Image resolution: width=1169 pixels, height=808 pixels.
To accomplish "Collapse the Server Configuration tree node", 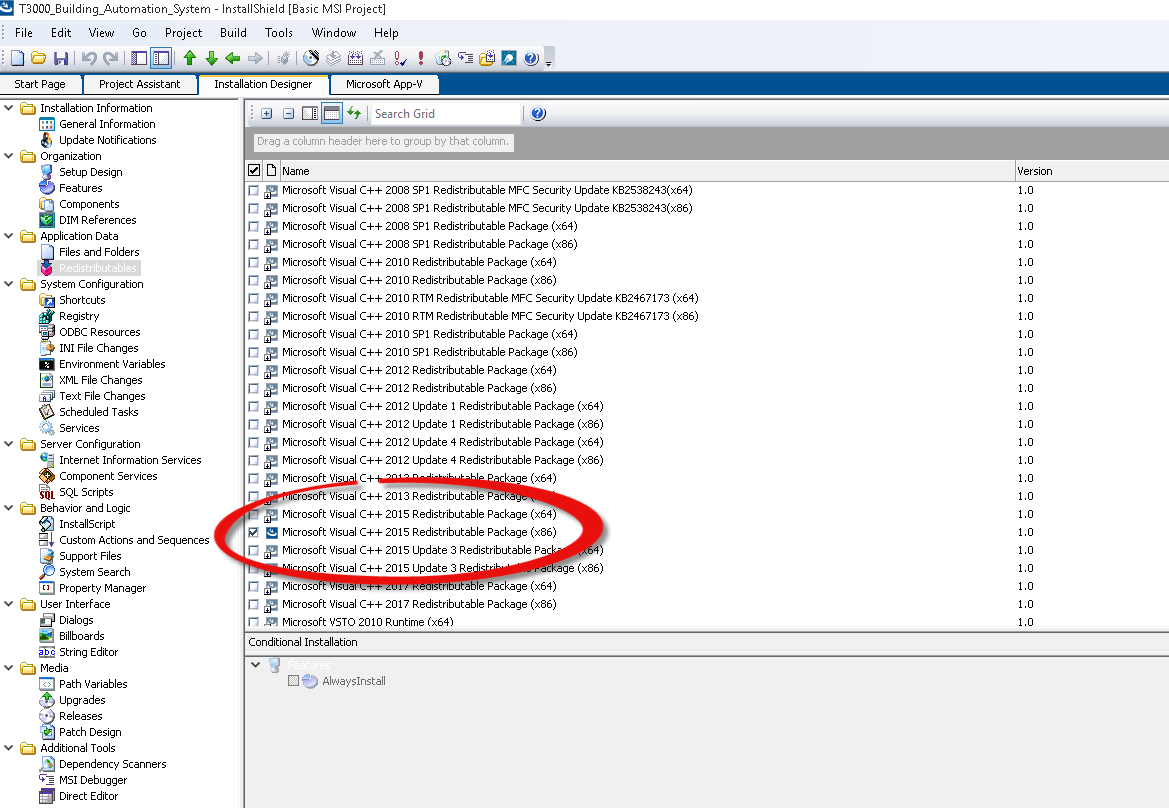I will click(9, 444).
